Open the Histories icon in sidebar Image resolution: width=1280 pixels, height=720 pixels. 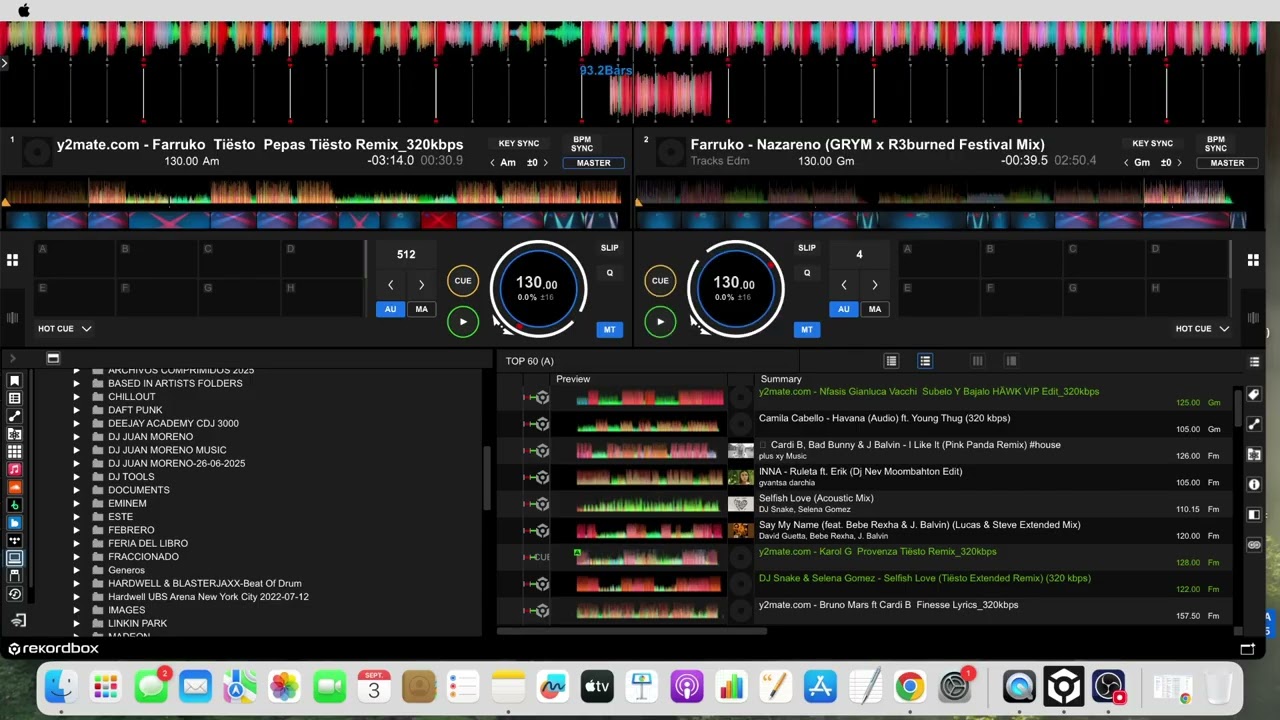[14, 594]
